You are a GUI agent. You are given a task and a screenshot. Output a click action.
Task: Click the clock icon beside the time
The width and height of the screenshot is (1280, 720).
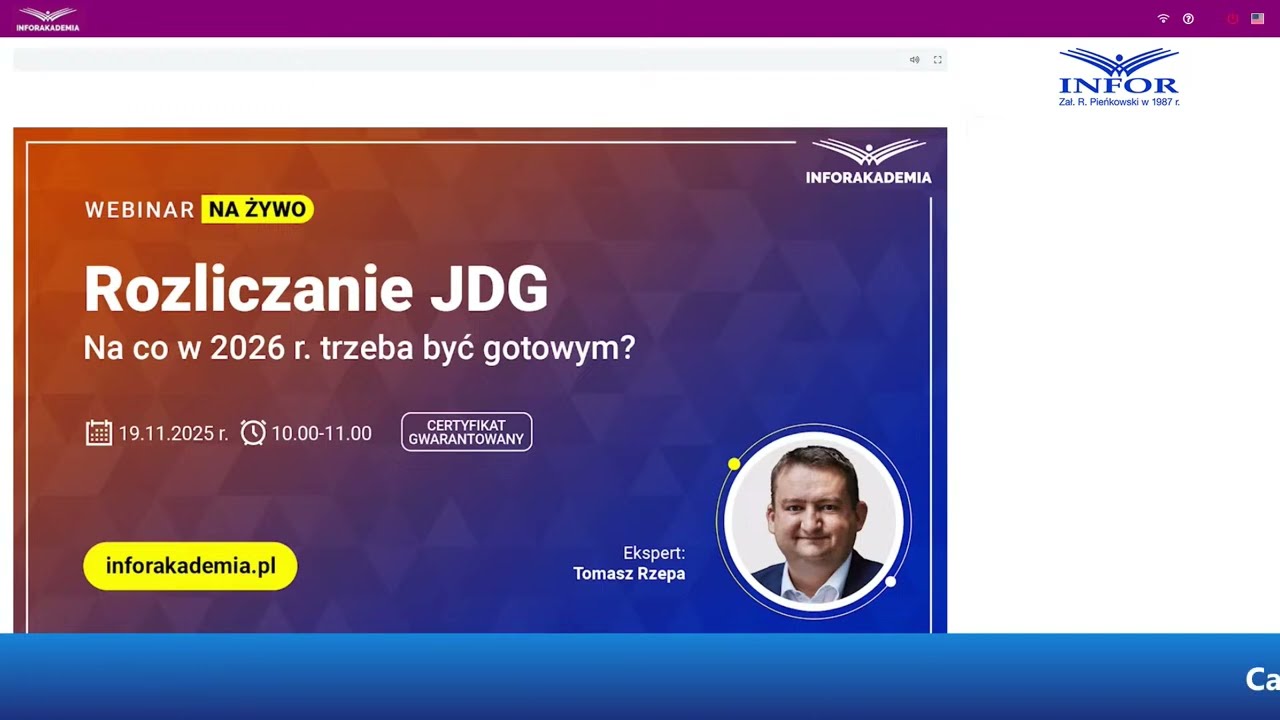click(x=253, y=432)
